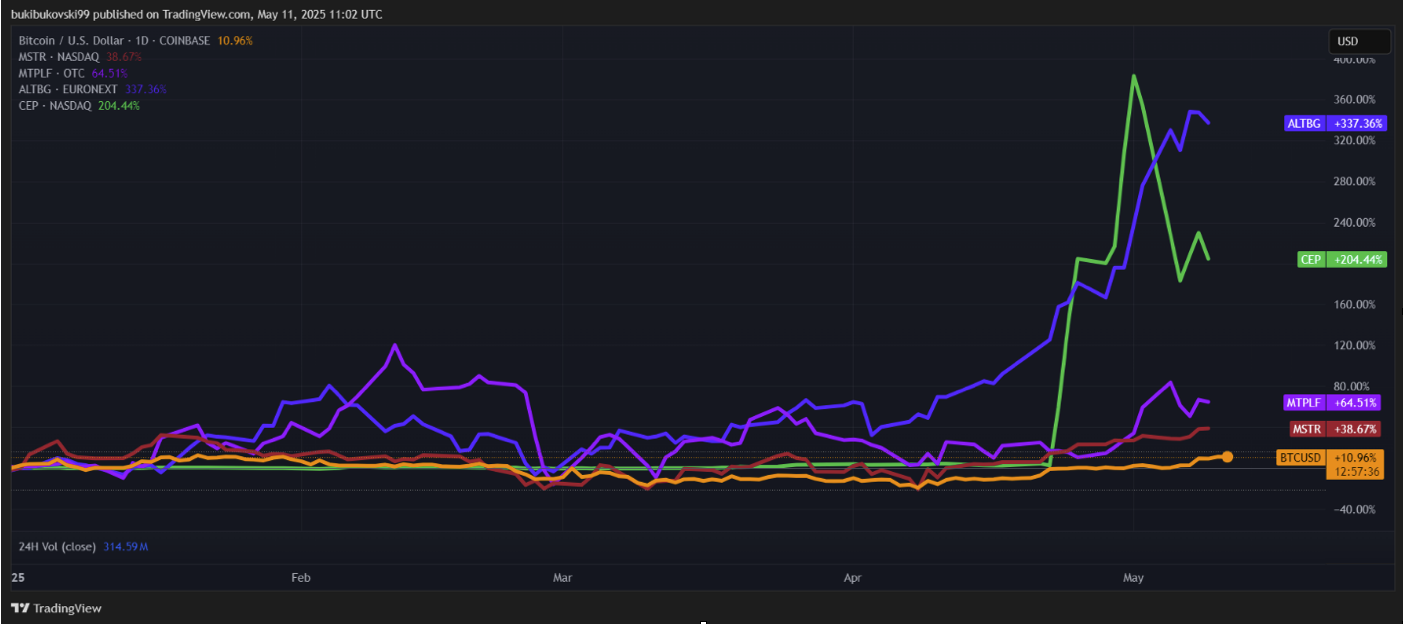Click the 120.00% level on price scale
The height and width of the screenshot is (624, 1403).
point(1355,345)
